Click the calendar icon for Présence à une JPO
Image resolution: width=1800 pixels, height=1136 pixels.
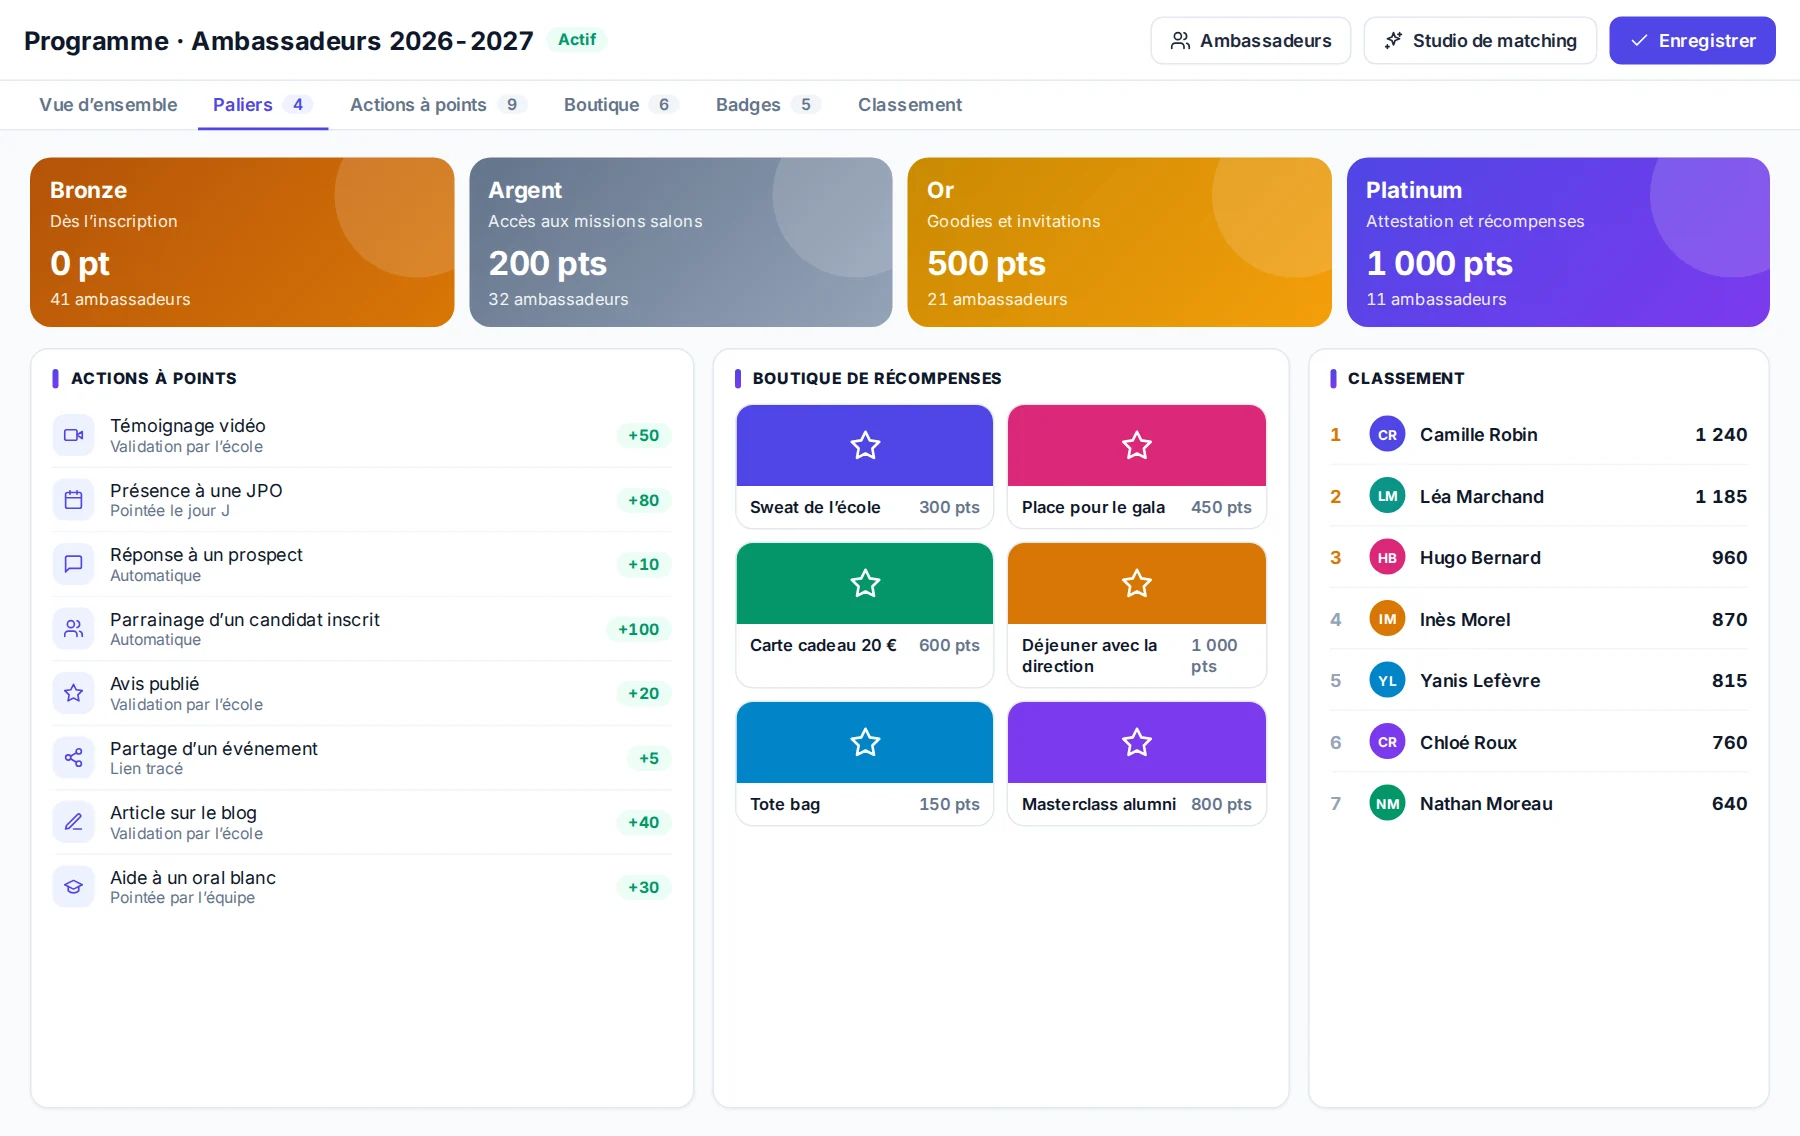click(73, 500)
